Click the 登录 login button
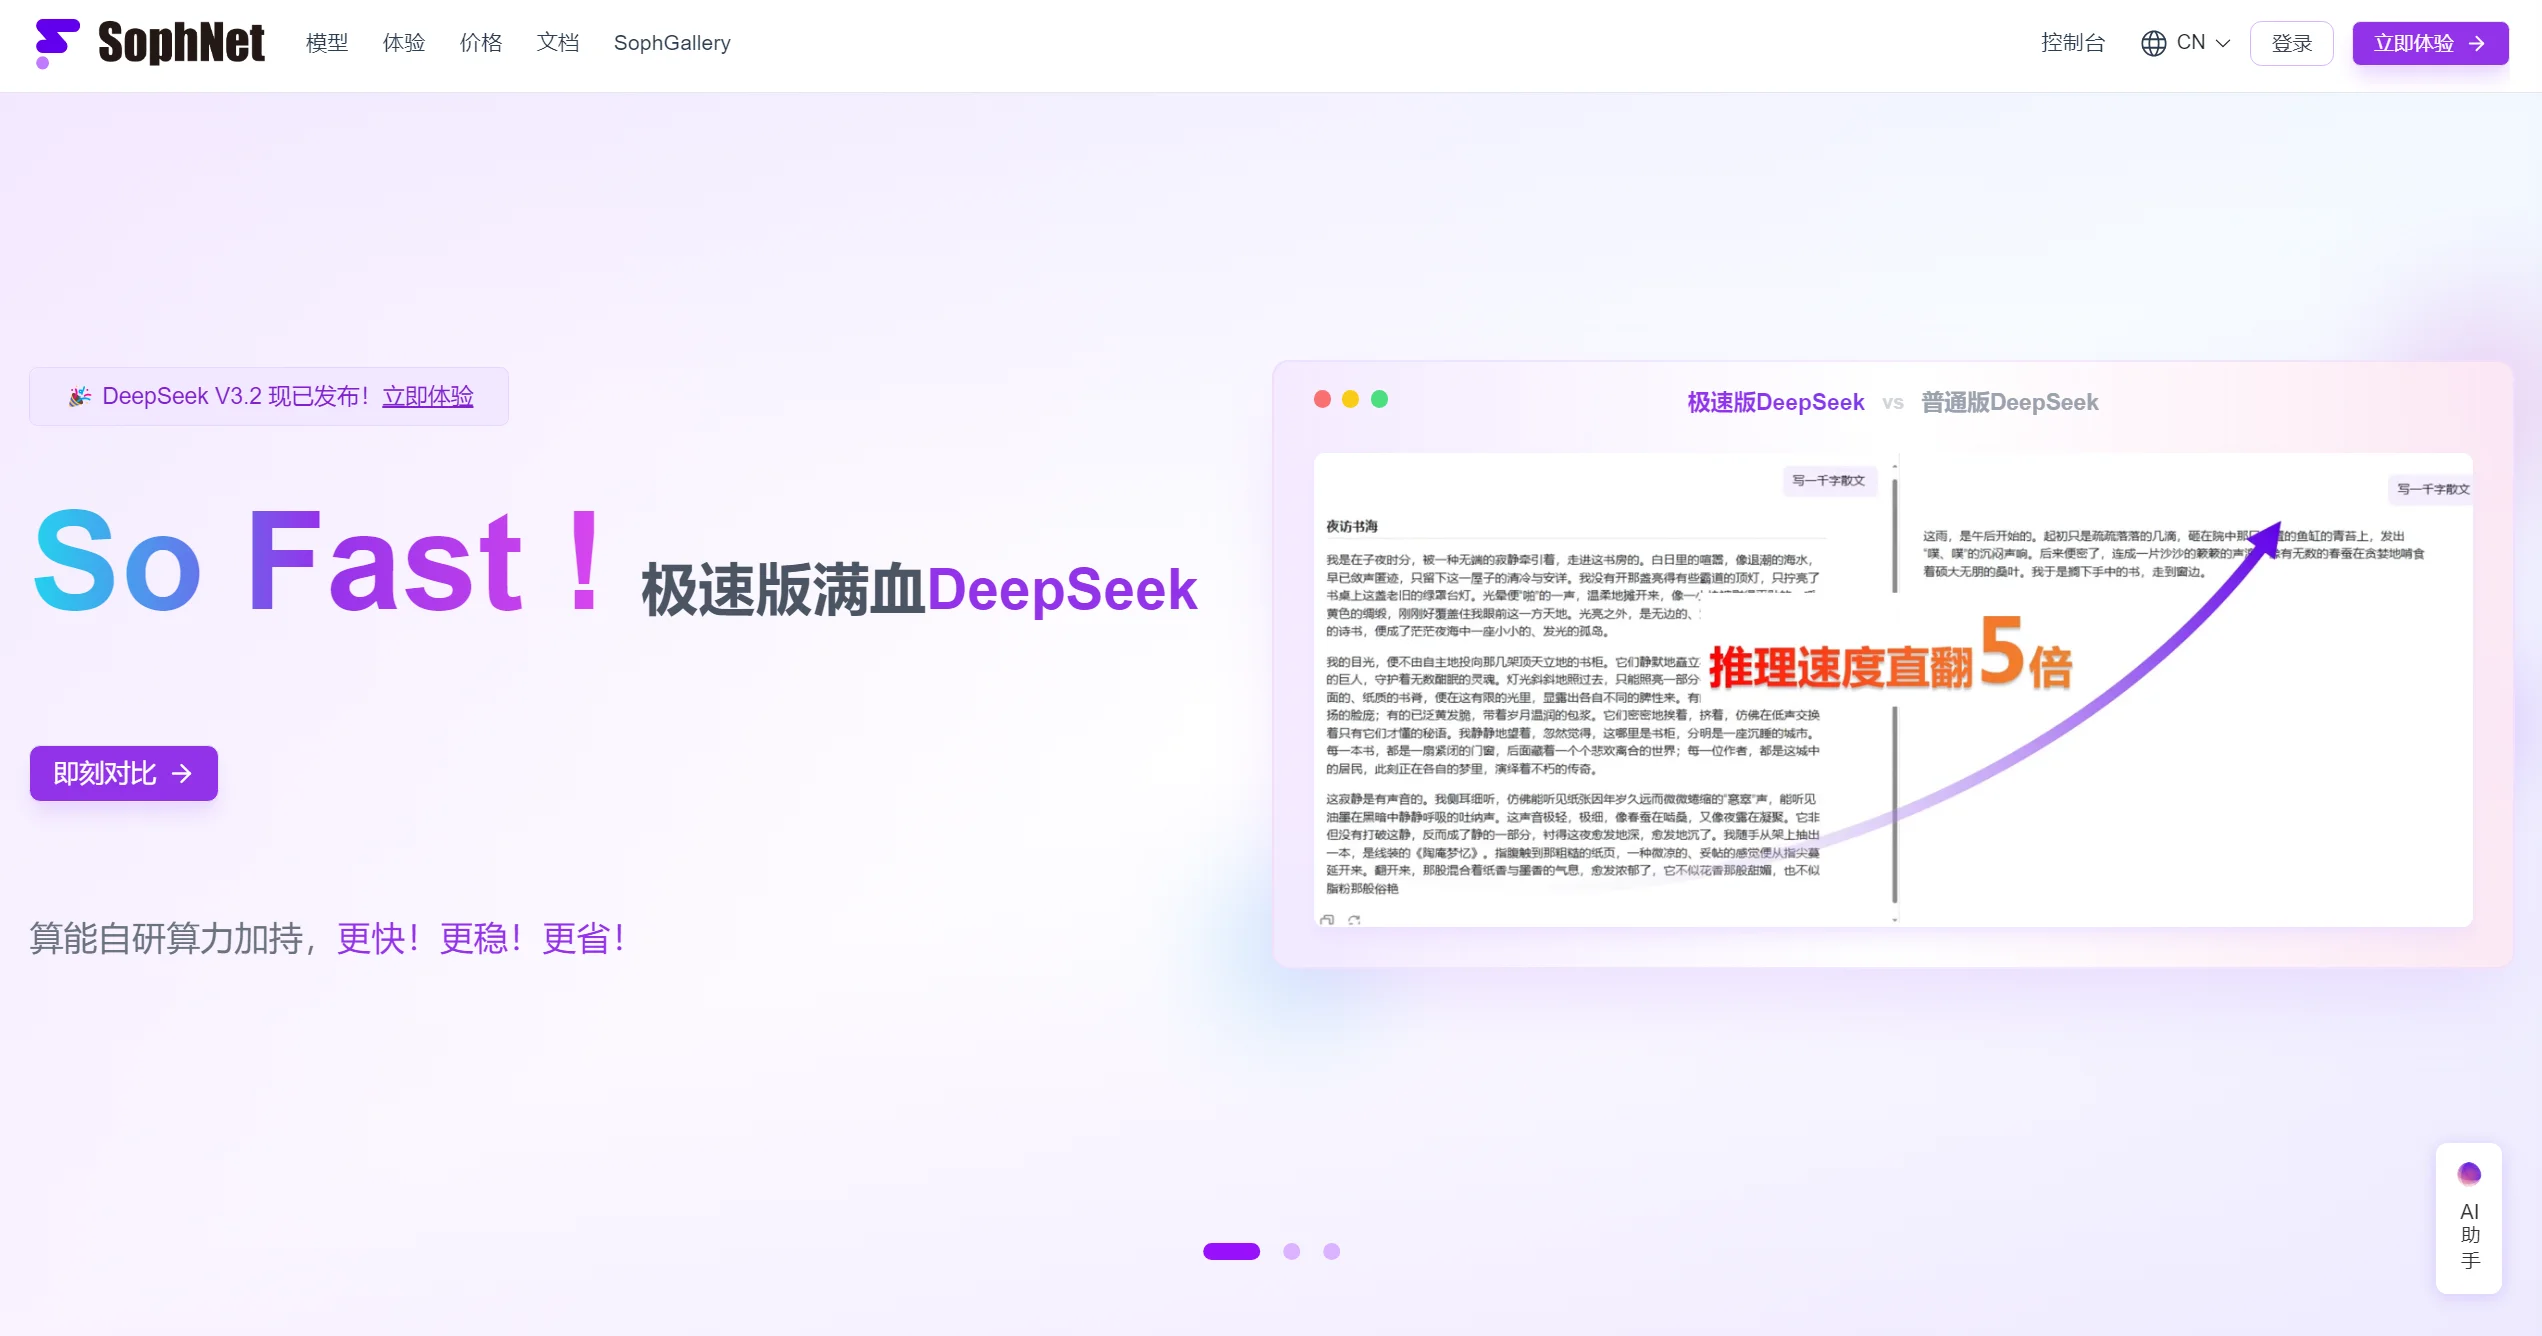Screen dimensions: 2542x1336 pyautogui.click(x=2291, y=43)
